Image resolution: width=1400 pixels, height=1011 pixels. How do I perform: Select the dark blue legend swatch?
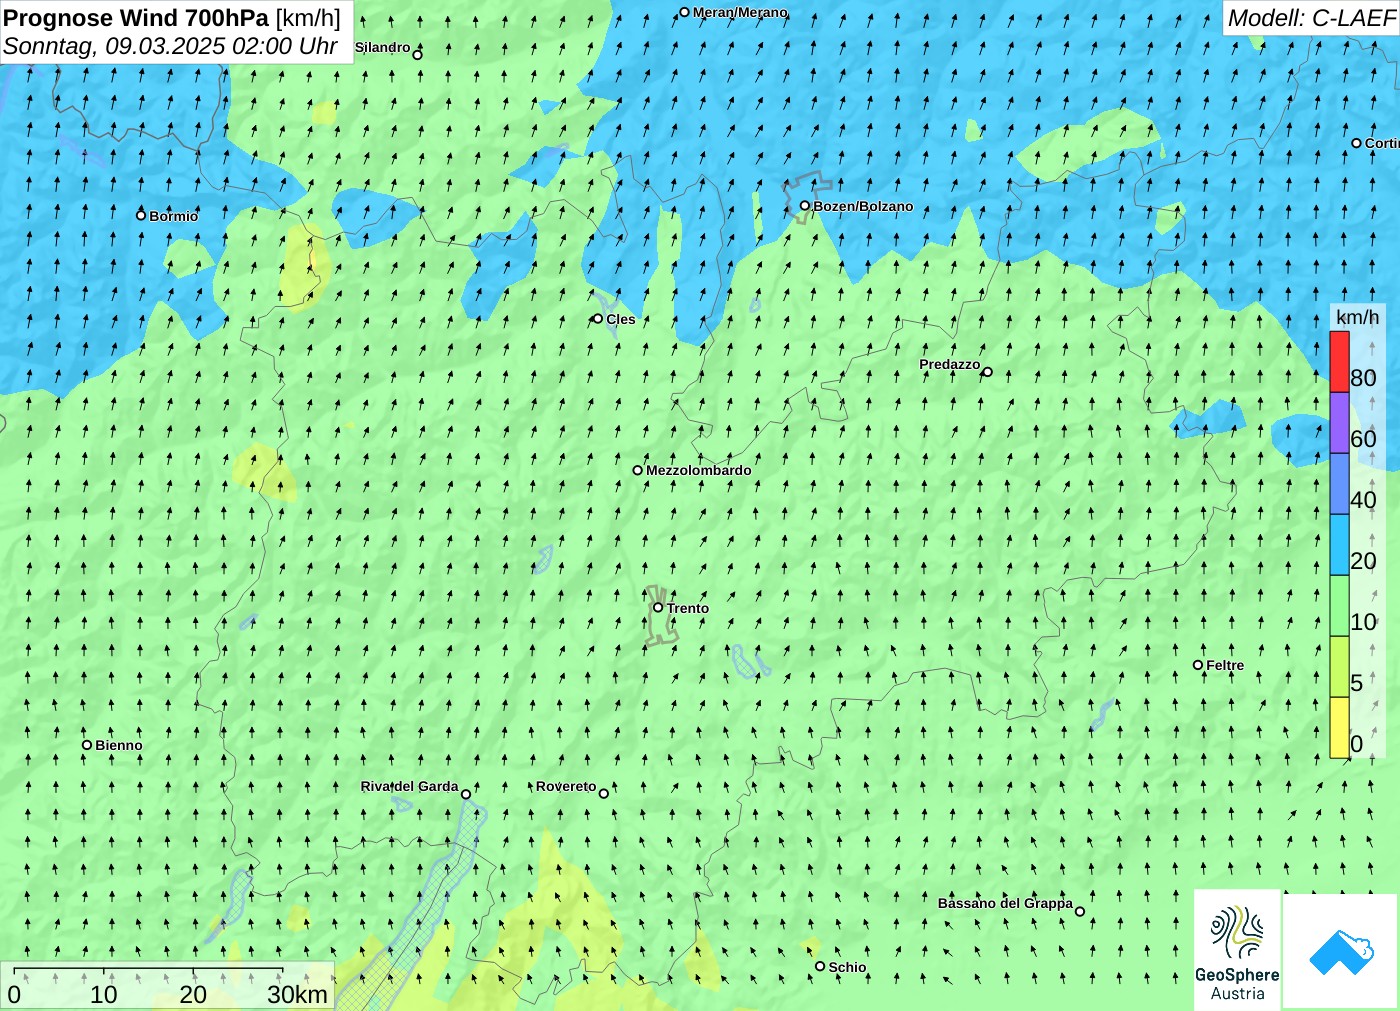point(1339,484)
